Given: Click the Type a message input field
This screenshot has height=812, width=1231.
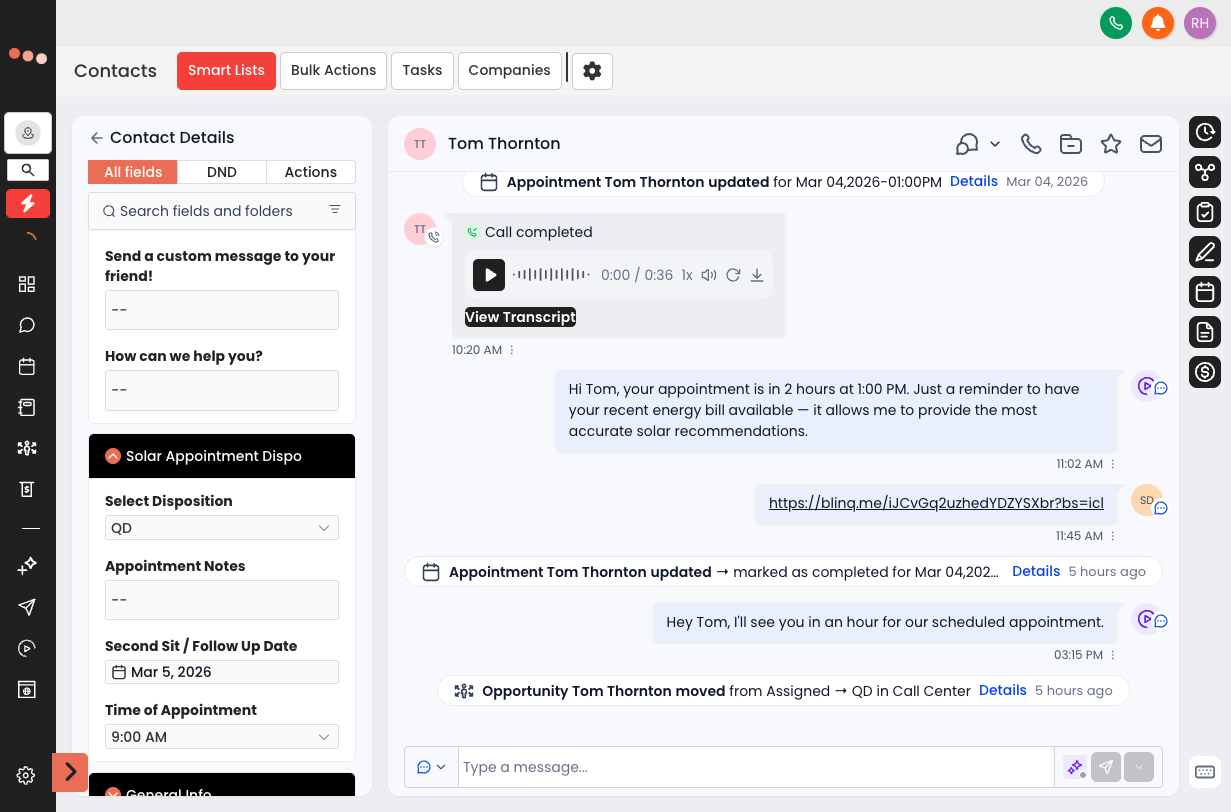Looking at the screenshot, I should 755,767.
